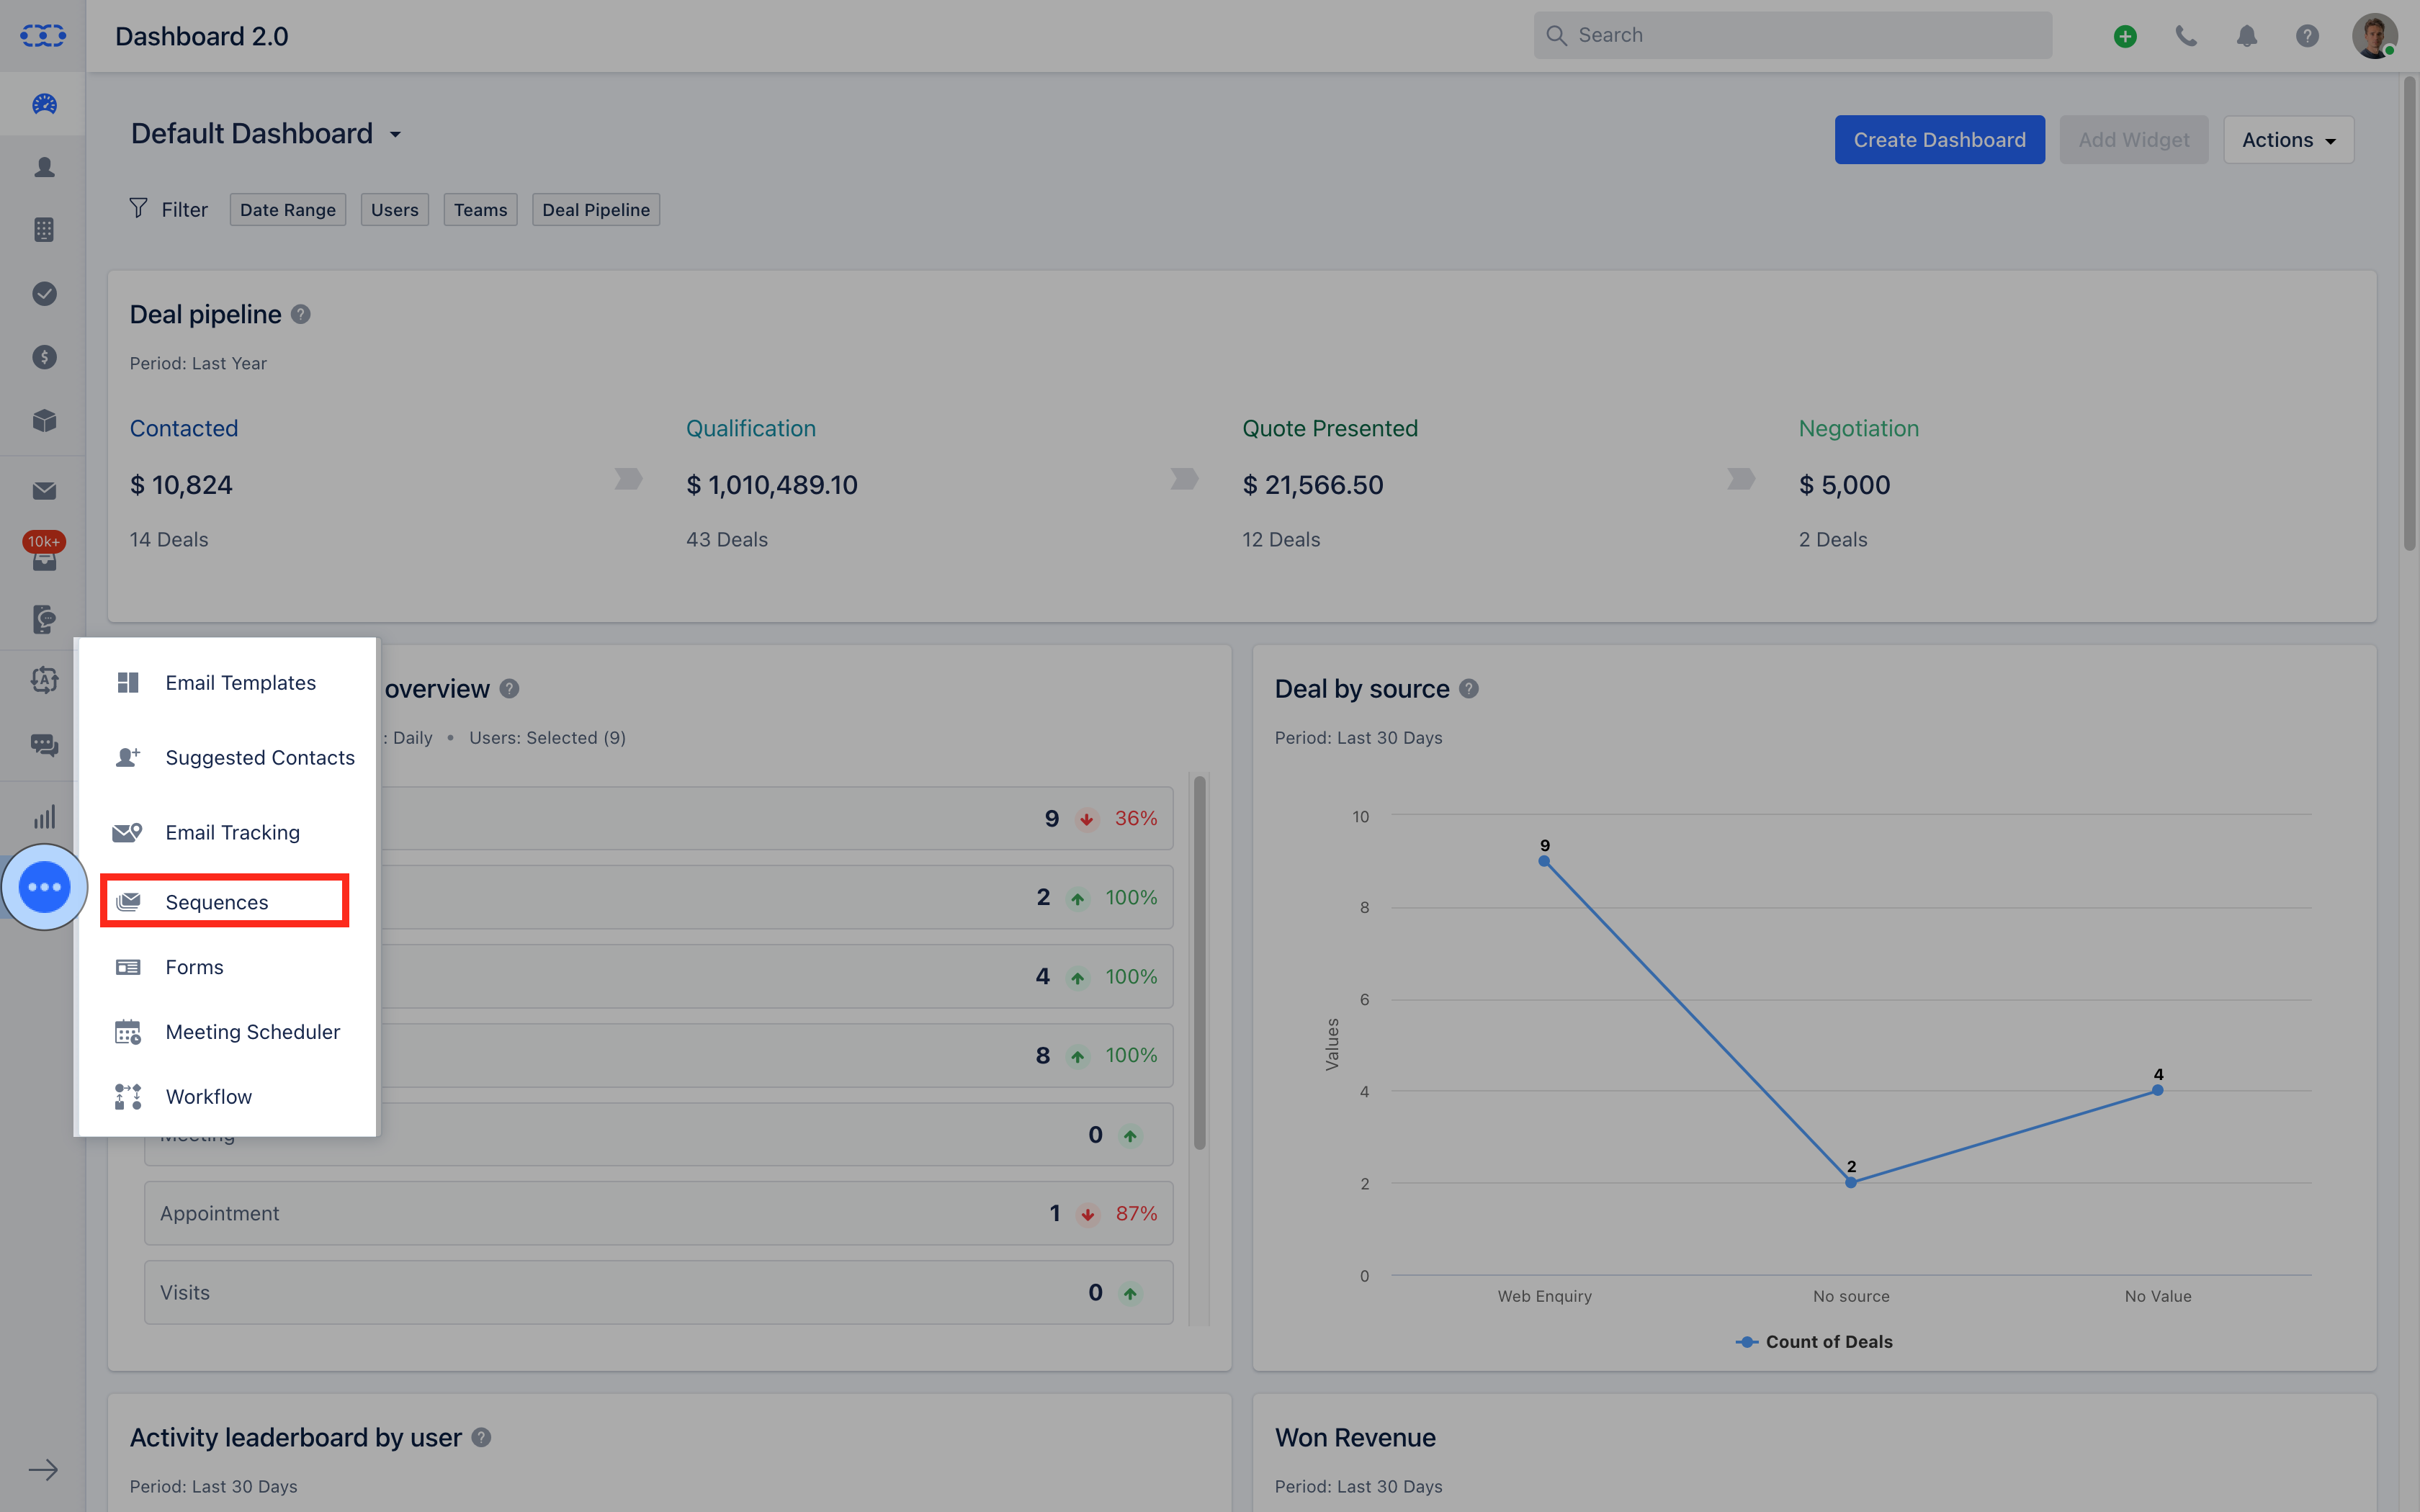Open Contacts from the left sidebar

(x=43, y=168)
